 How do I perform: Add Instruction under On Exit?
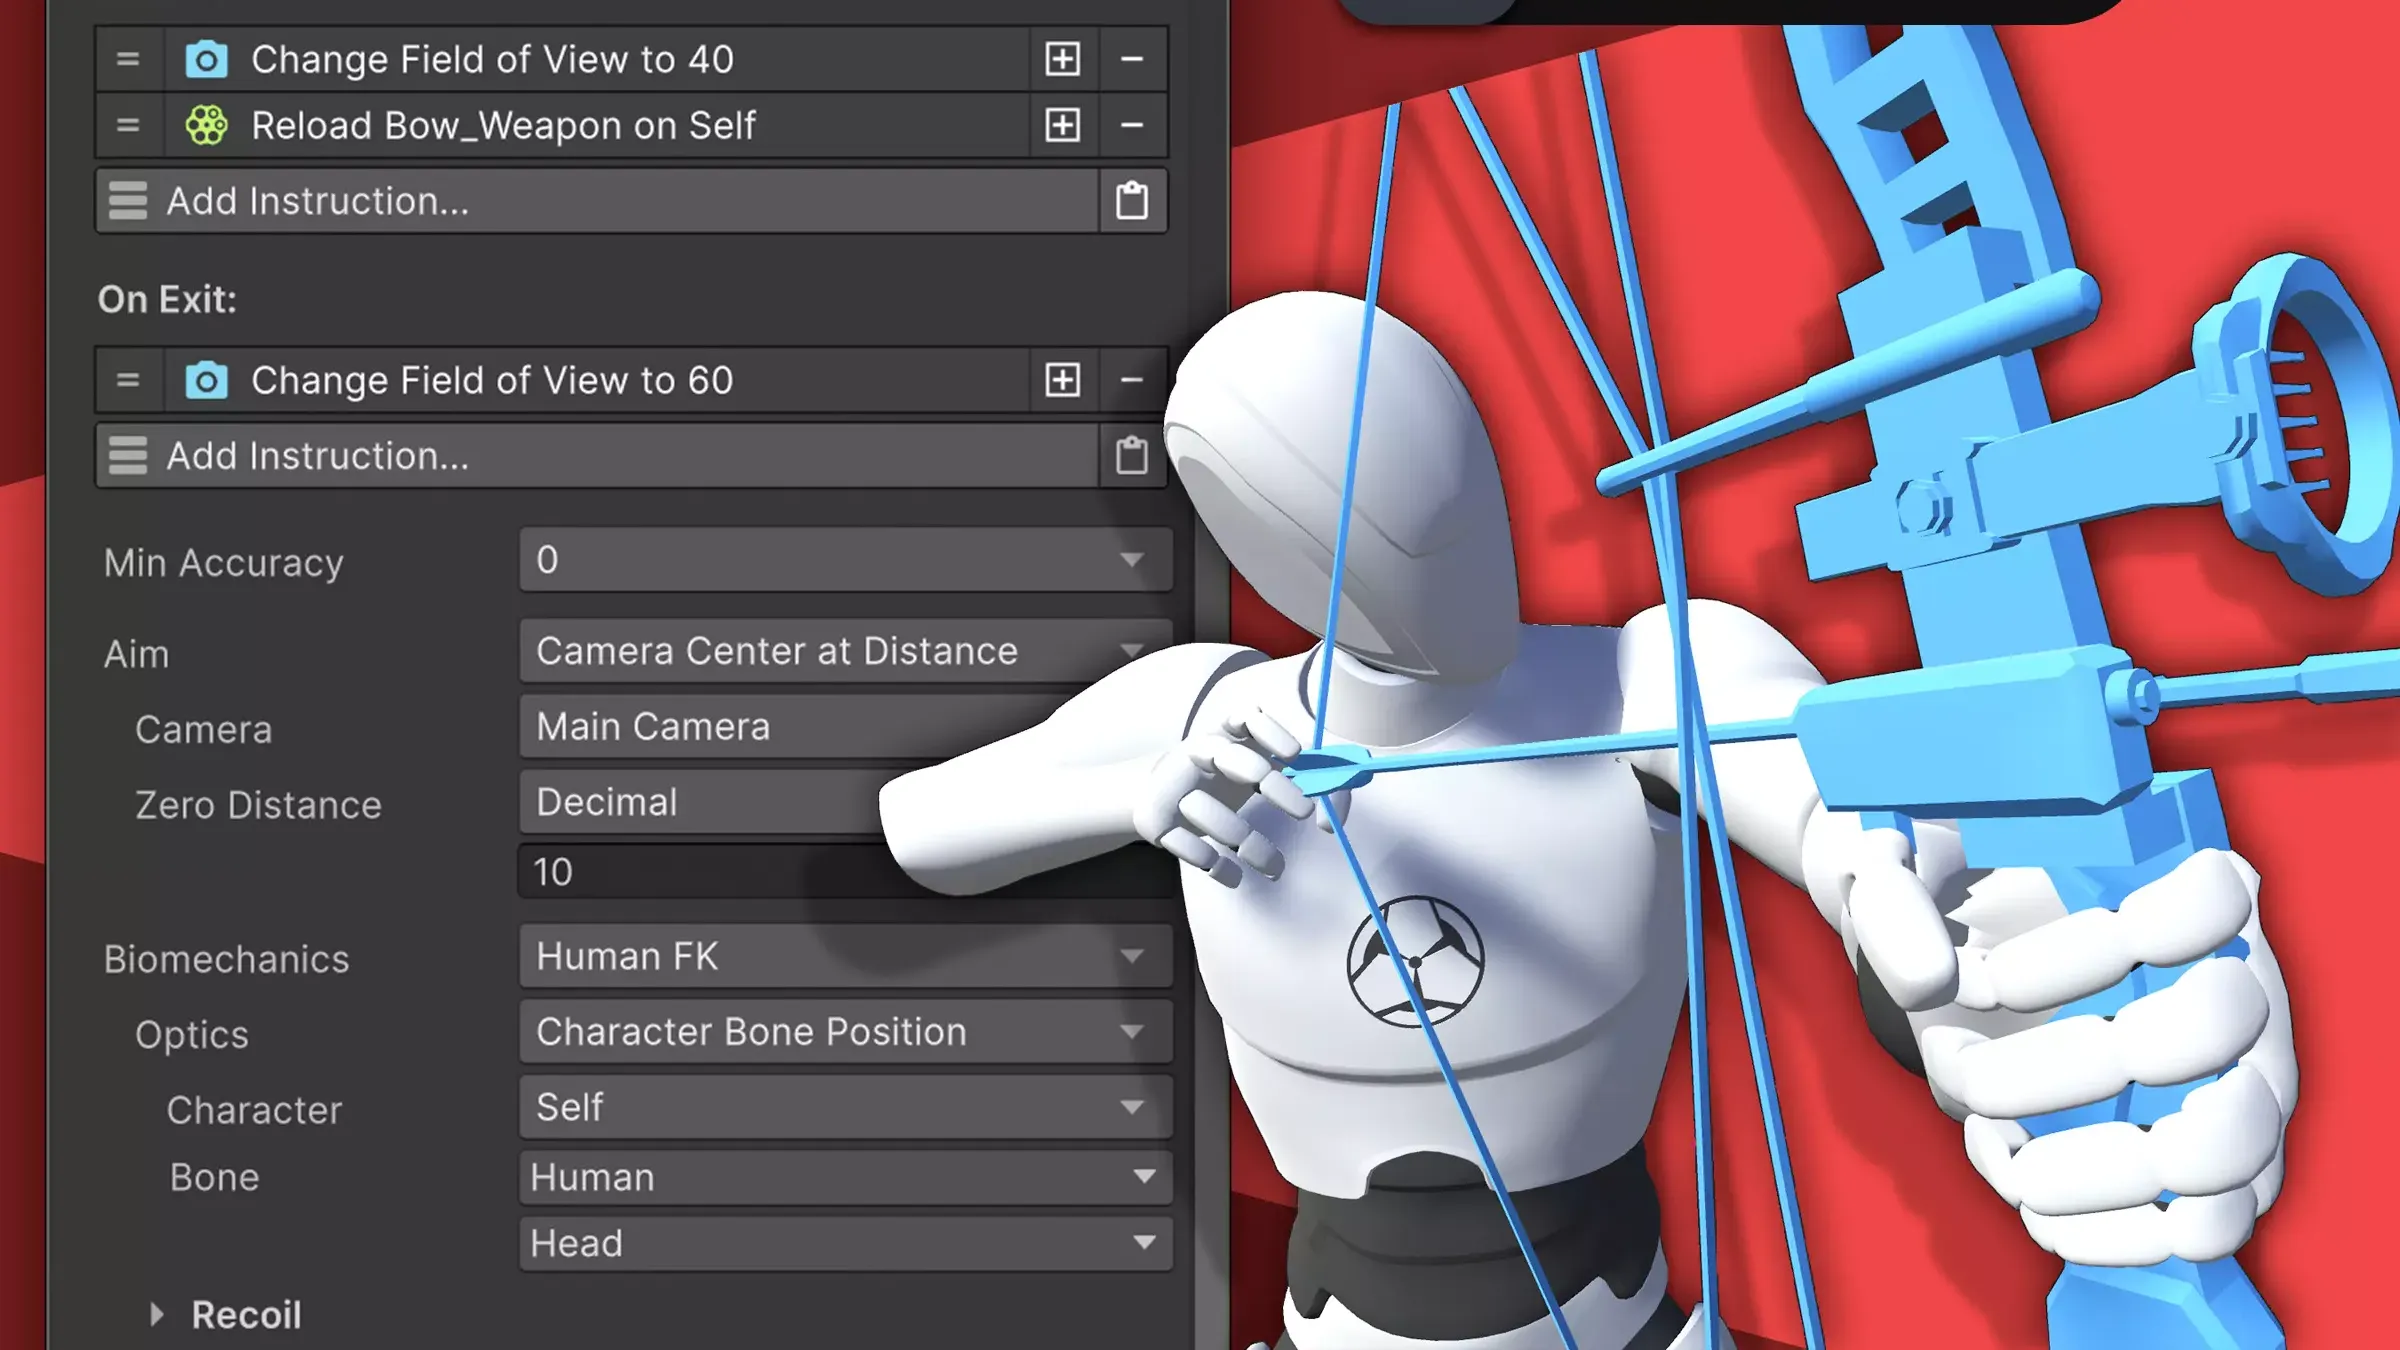click(x=598, y=456)
